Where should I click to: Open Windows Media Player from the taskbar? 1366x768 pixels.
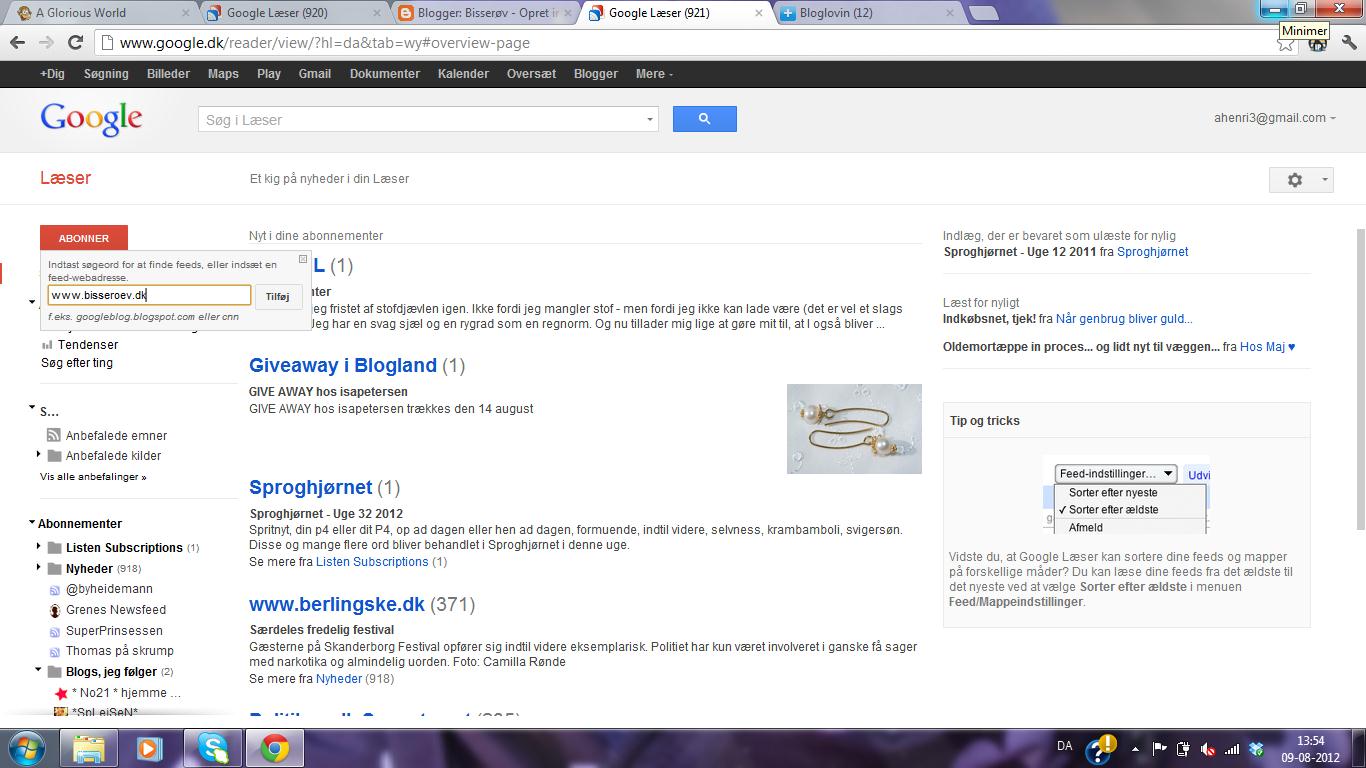(x=149, y=748)
